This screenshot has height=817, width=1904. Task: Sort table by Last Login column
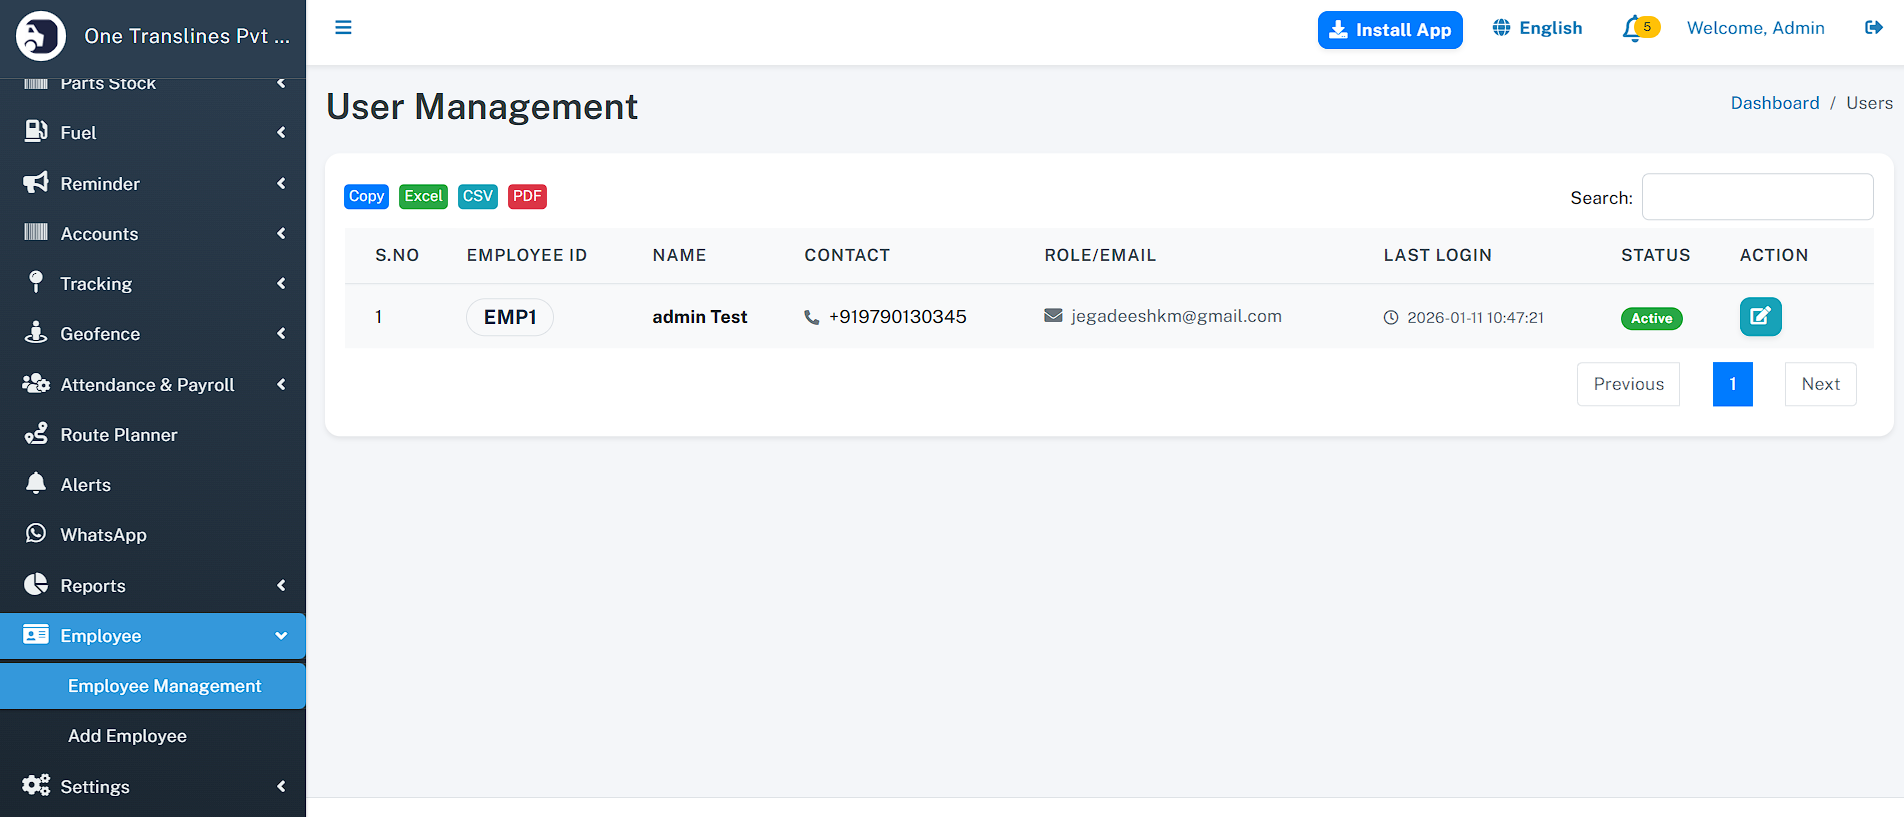pos(1437,255)
